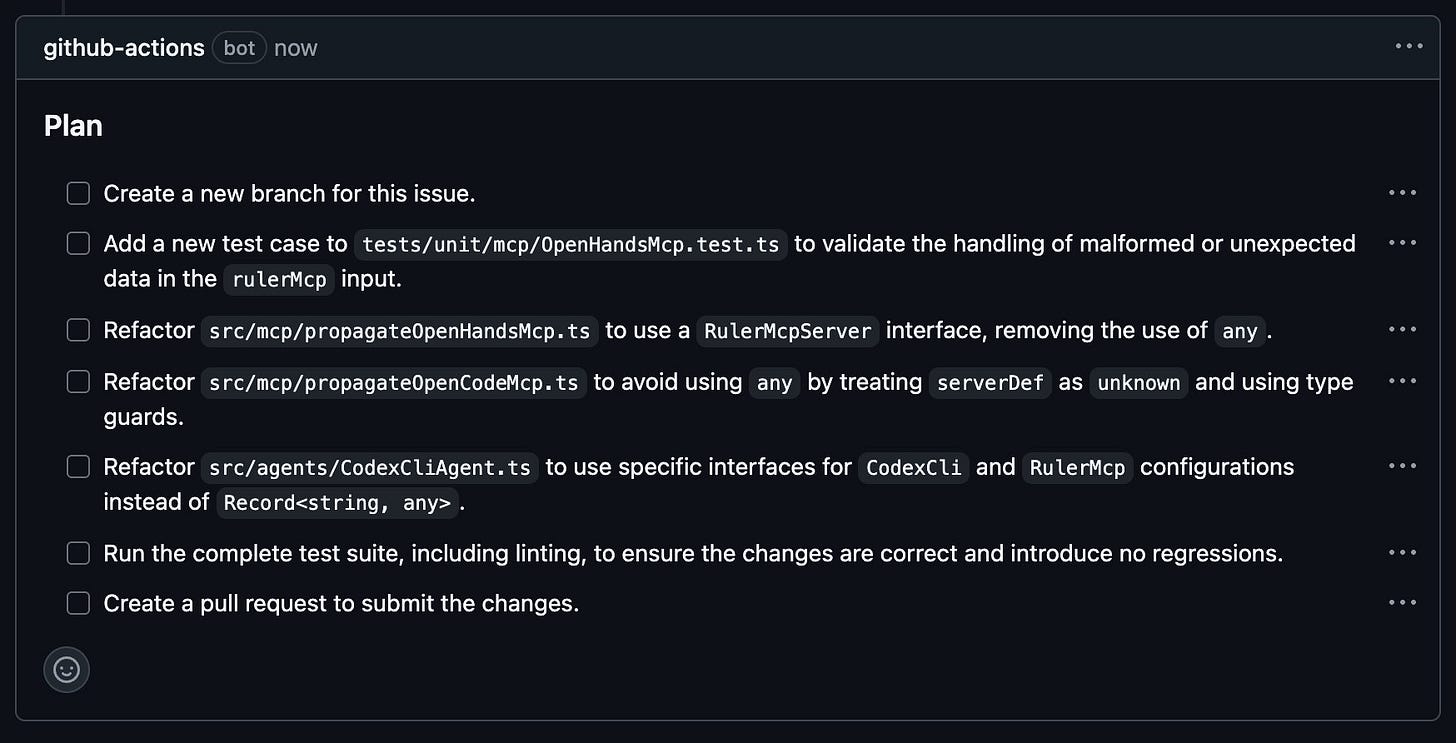The image size is (1456, 743).
Task: Open options menu for the new branch task
Action: 1403,192
